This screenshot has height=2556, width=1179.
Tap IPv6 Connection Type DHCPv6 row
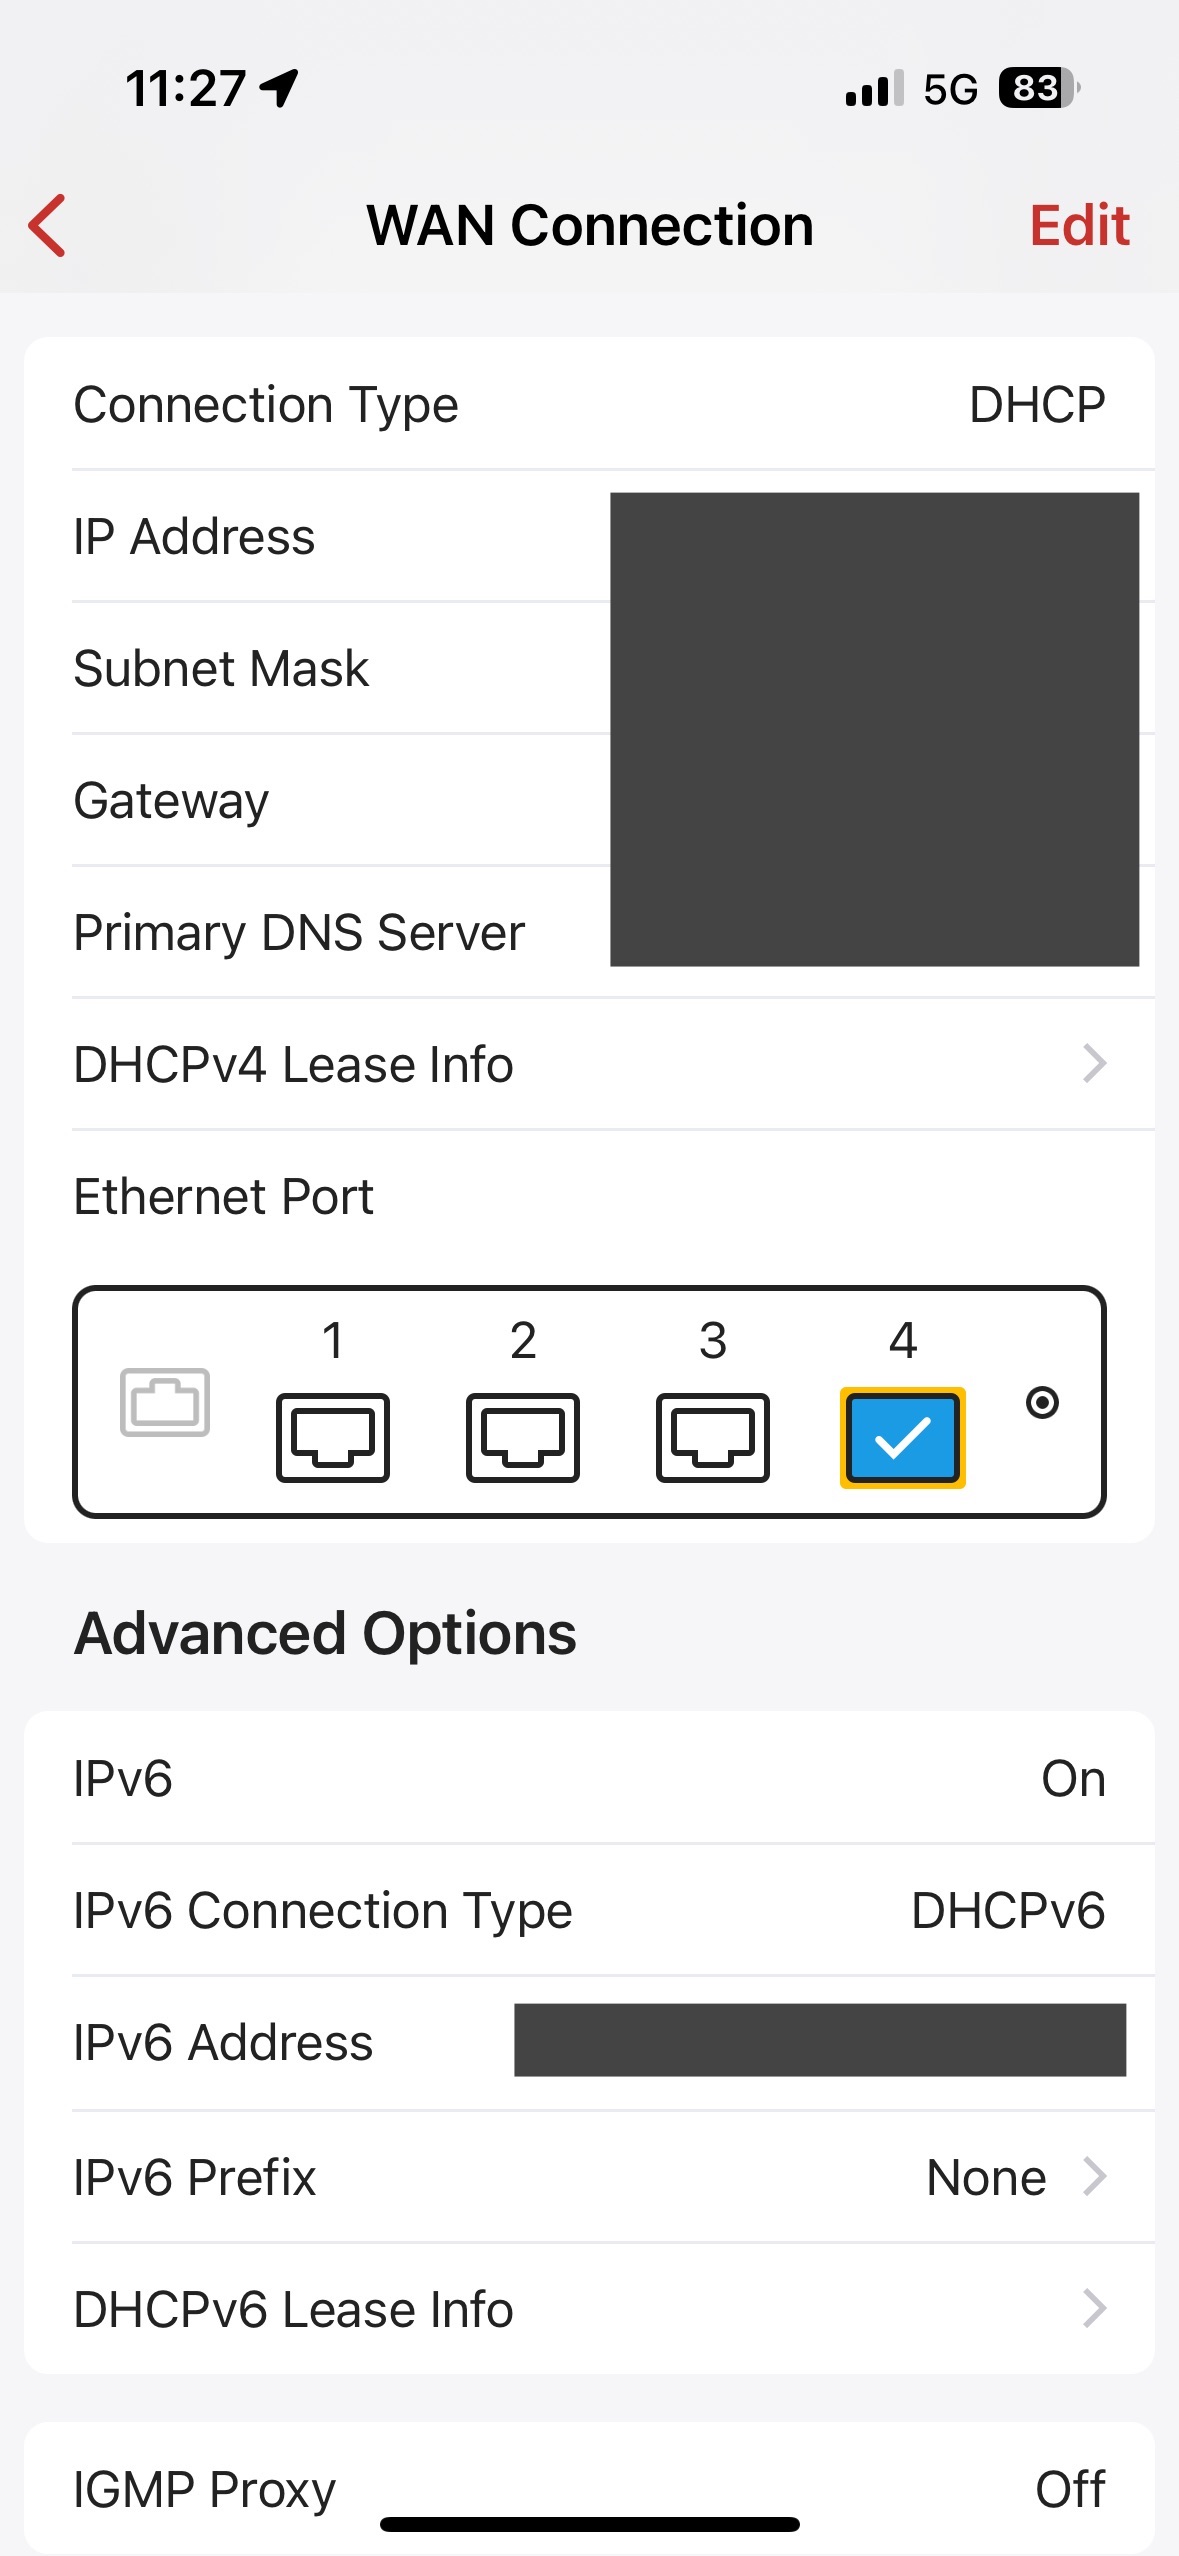click(589, 1910)
